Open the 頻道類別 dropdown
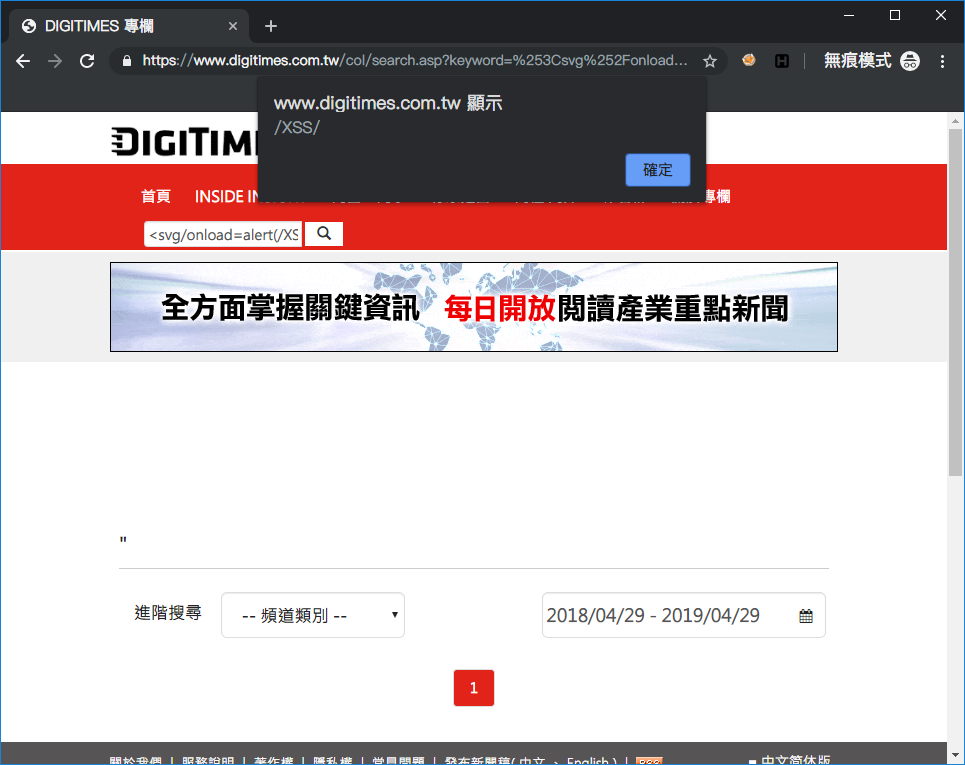965x765 pixels. tap(313, 615)
